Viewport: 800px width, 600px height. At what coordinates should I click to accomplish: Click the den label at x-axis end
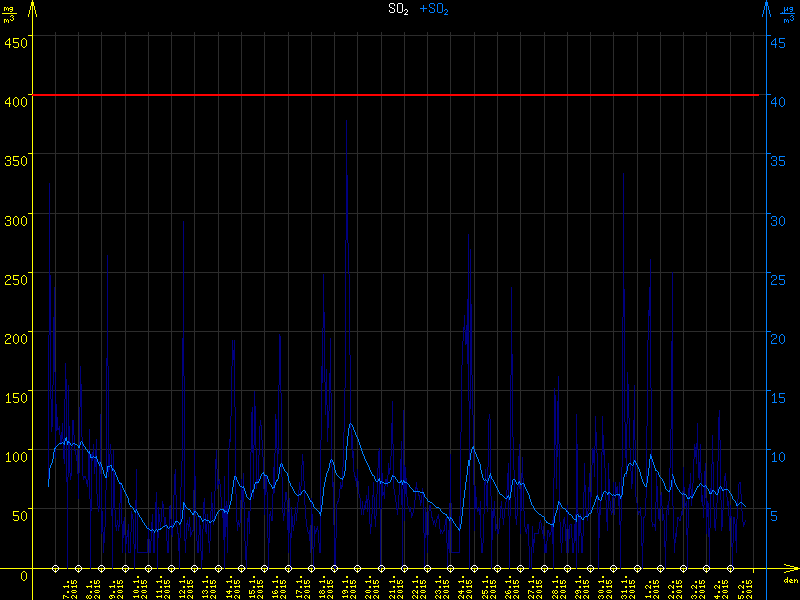tap(790, 581)
